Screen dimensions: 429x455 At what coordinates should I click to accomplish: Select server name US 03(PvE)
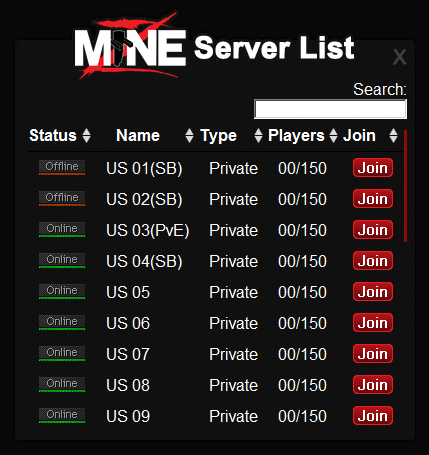coord(148,230)
